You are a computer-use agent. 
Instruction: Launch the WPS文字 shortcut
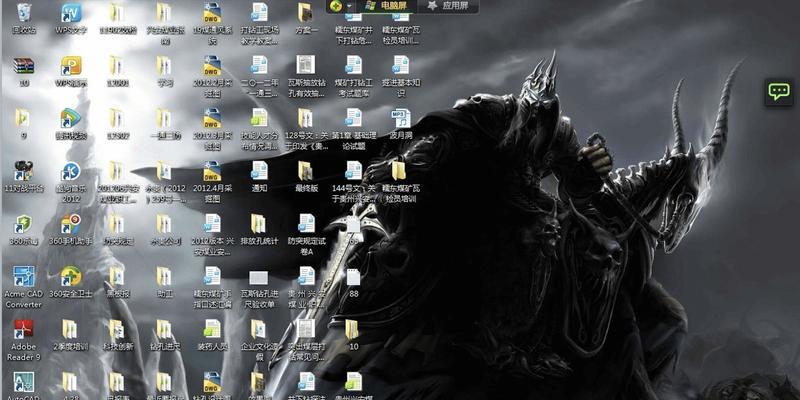71,19
